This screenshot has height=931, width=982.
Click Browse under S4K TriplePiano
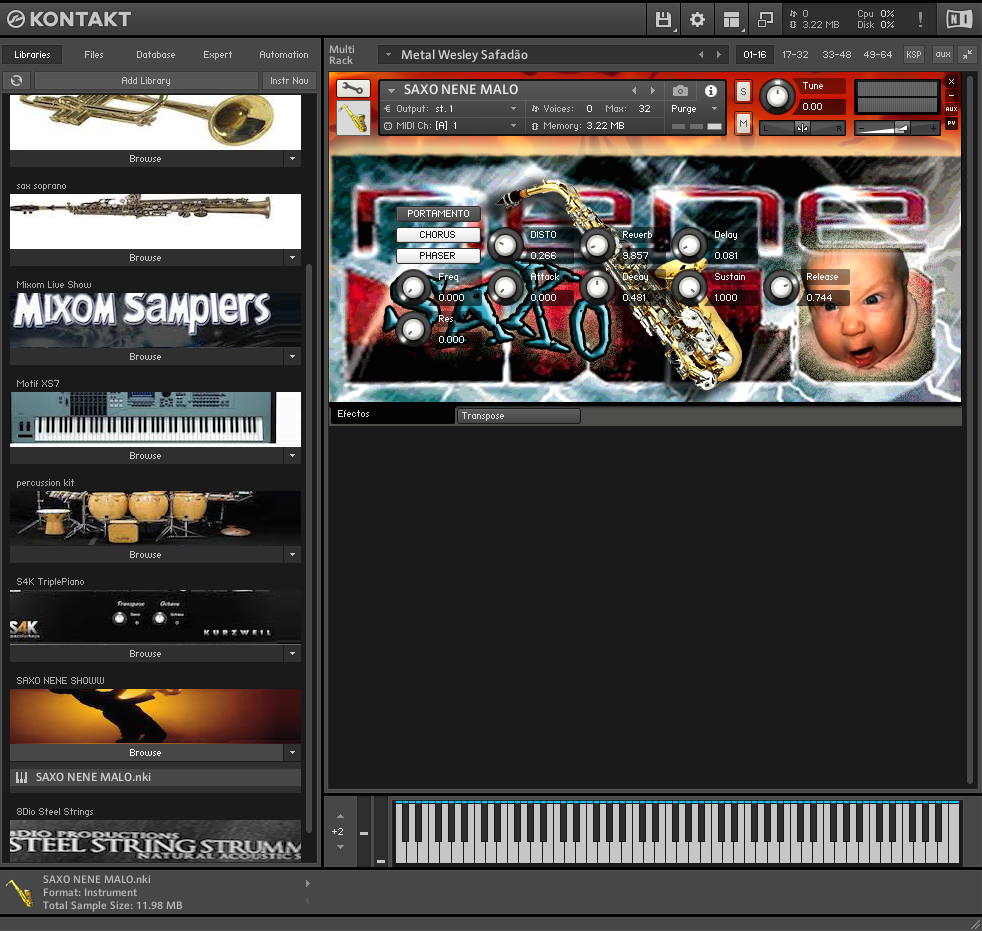[x=145, y=653]
